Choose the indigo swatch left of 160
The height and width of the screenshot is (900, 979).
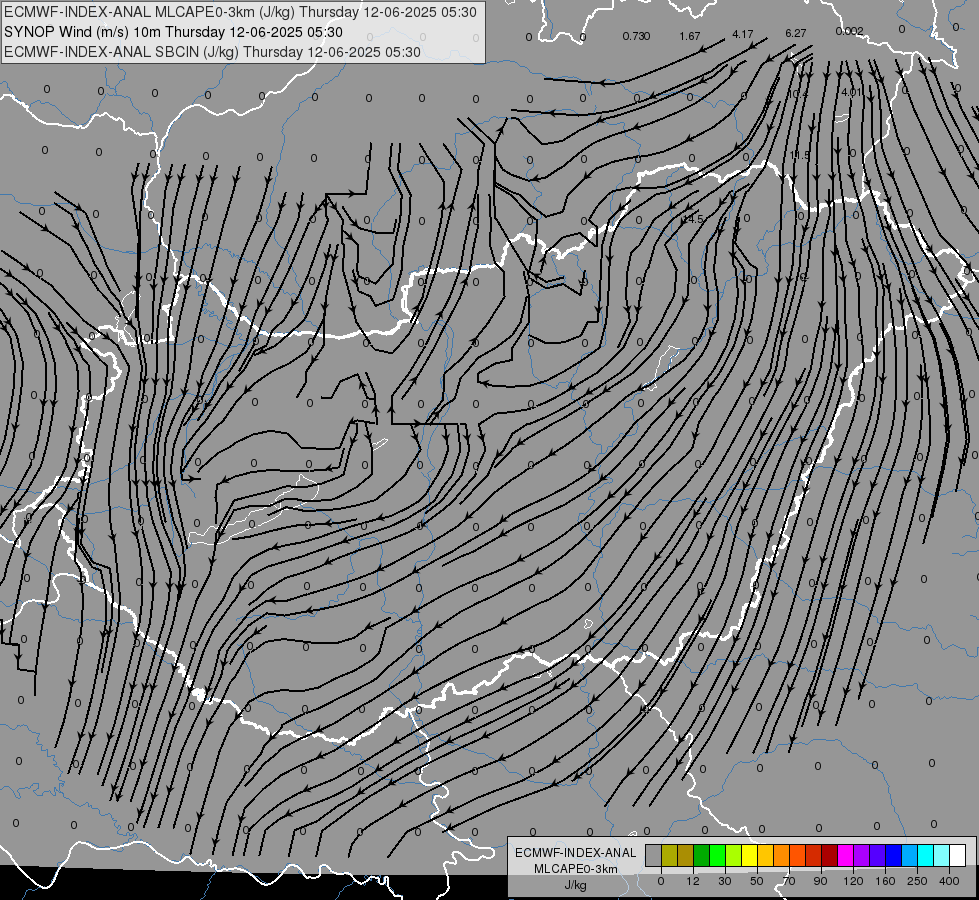tap(878, 855)
